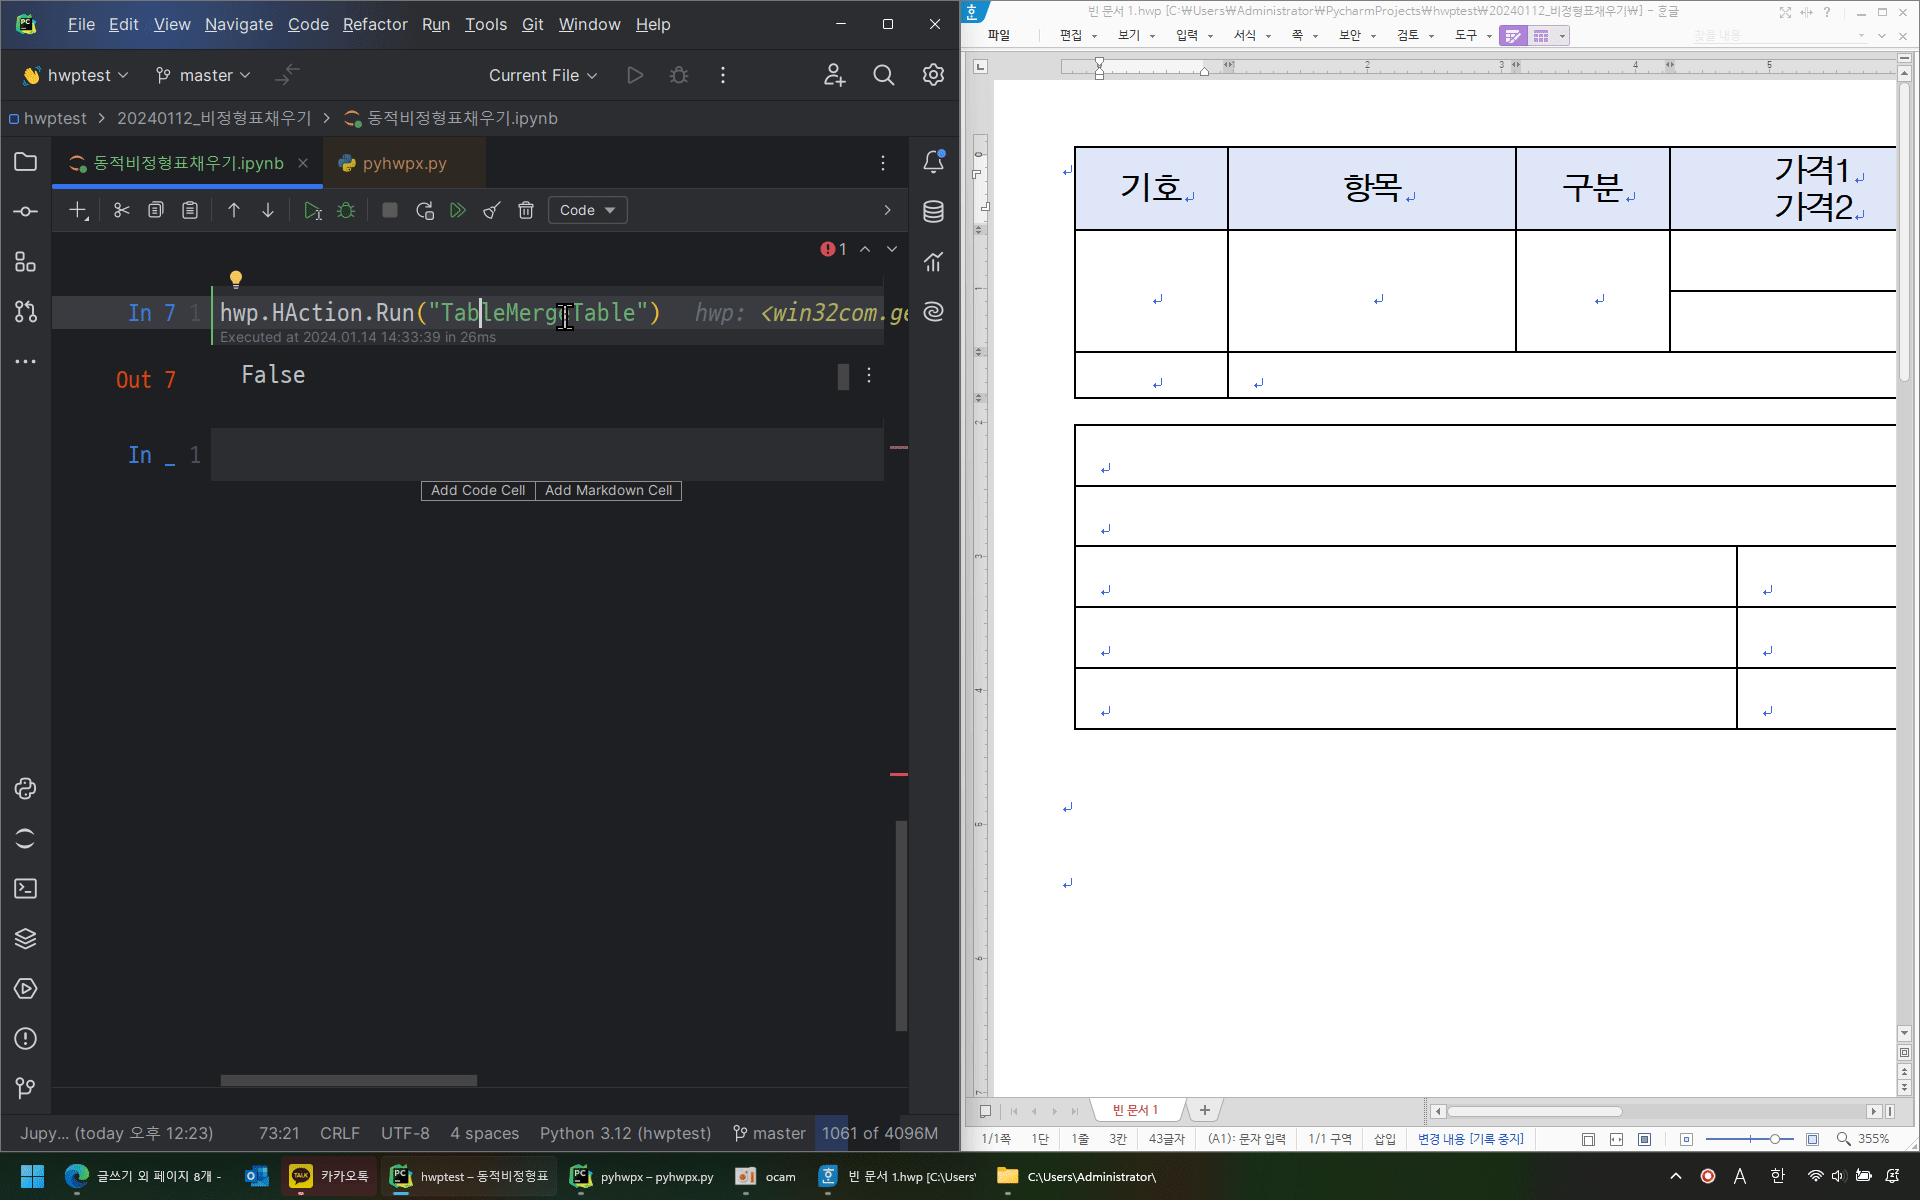The width and height of the screenshot is (1920, 1200).
Task: Adjust the zoom slider in Hangul
Action: [1774, 1139]
